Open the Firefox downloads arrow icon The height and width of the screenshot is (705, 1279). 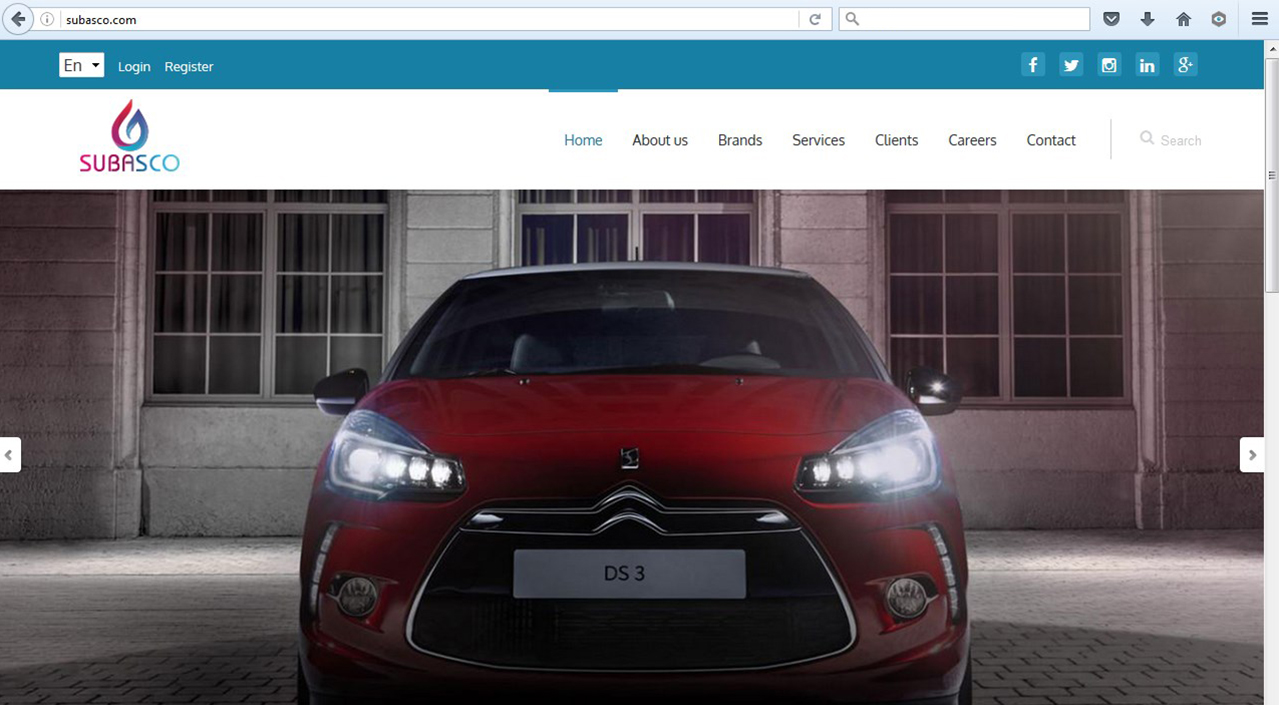(1147, 19)
